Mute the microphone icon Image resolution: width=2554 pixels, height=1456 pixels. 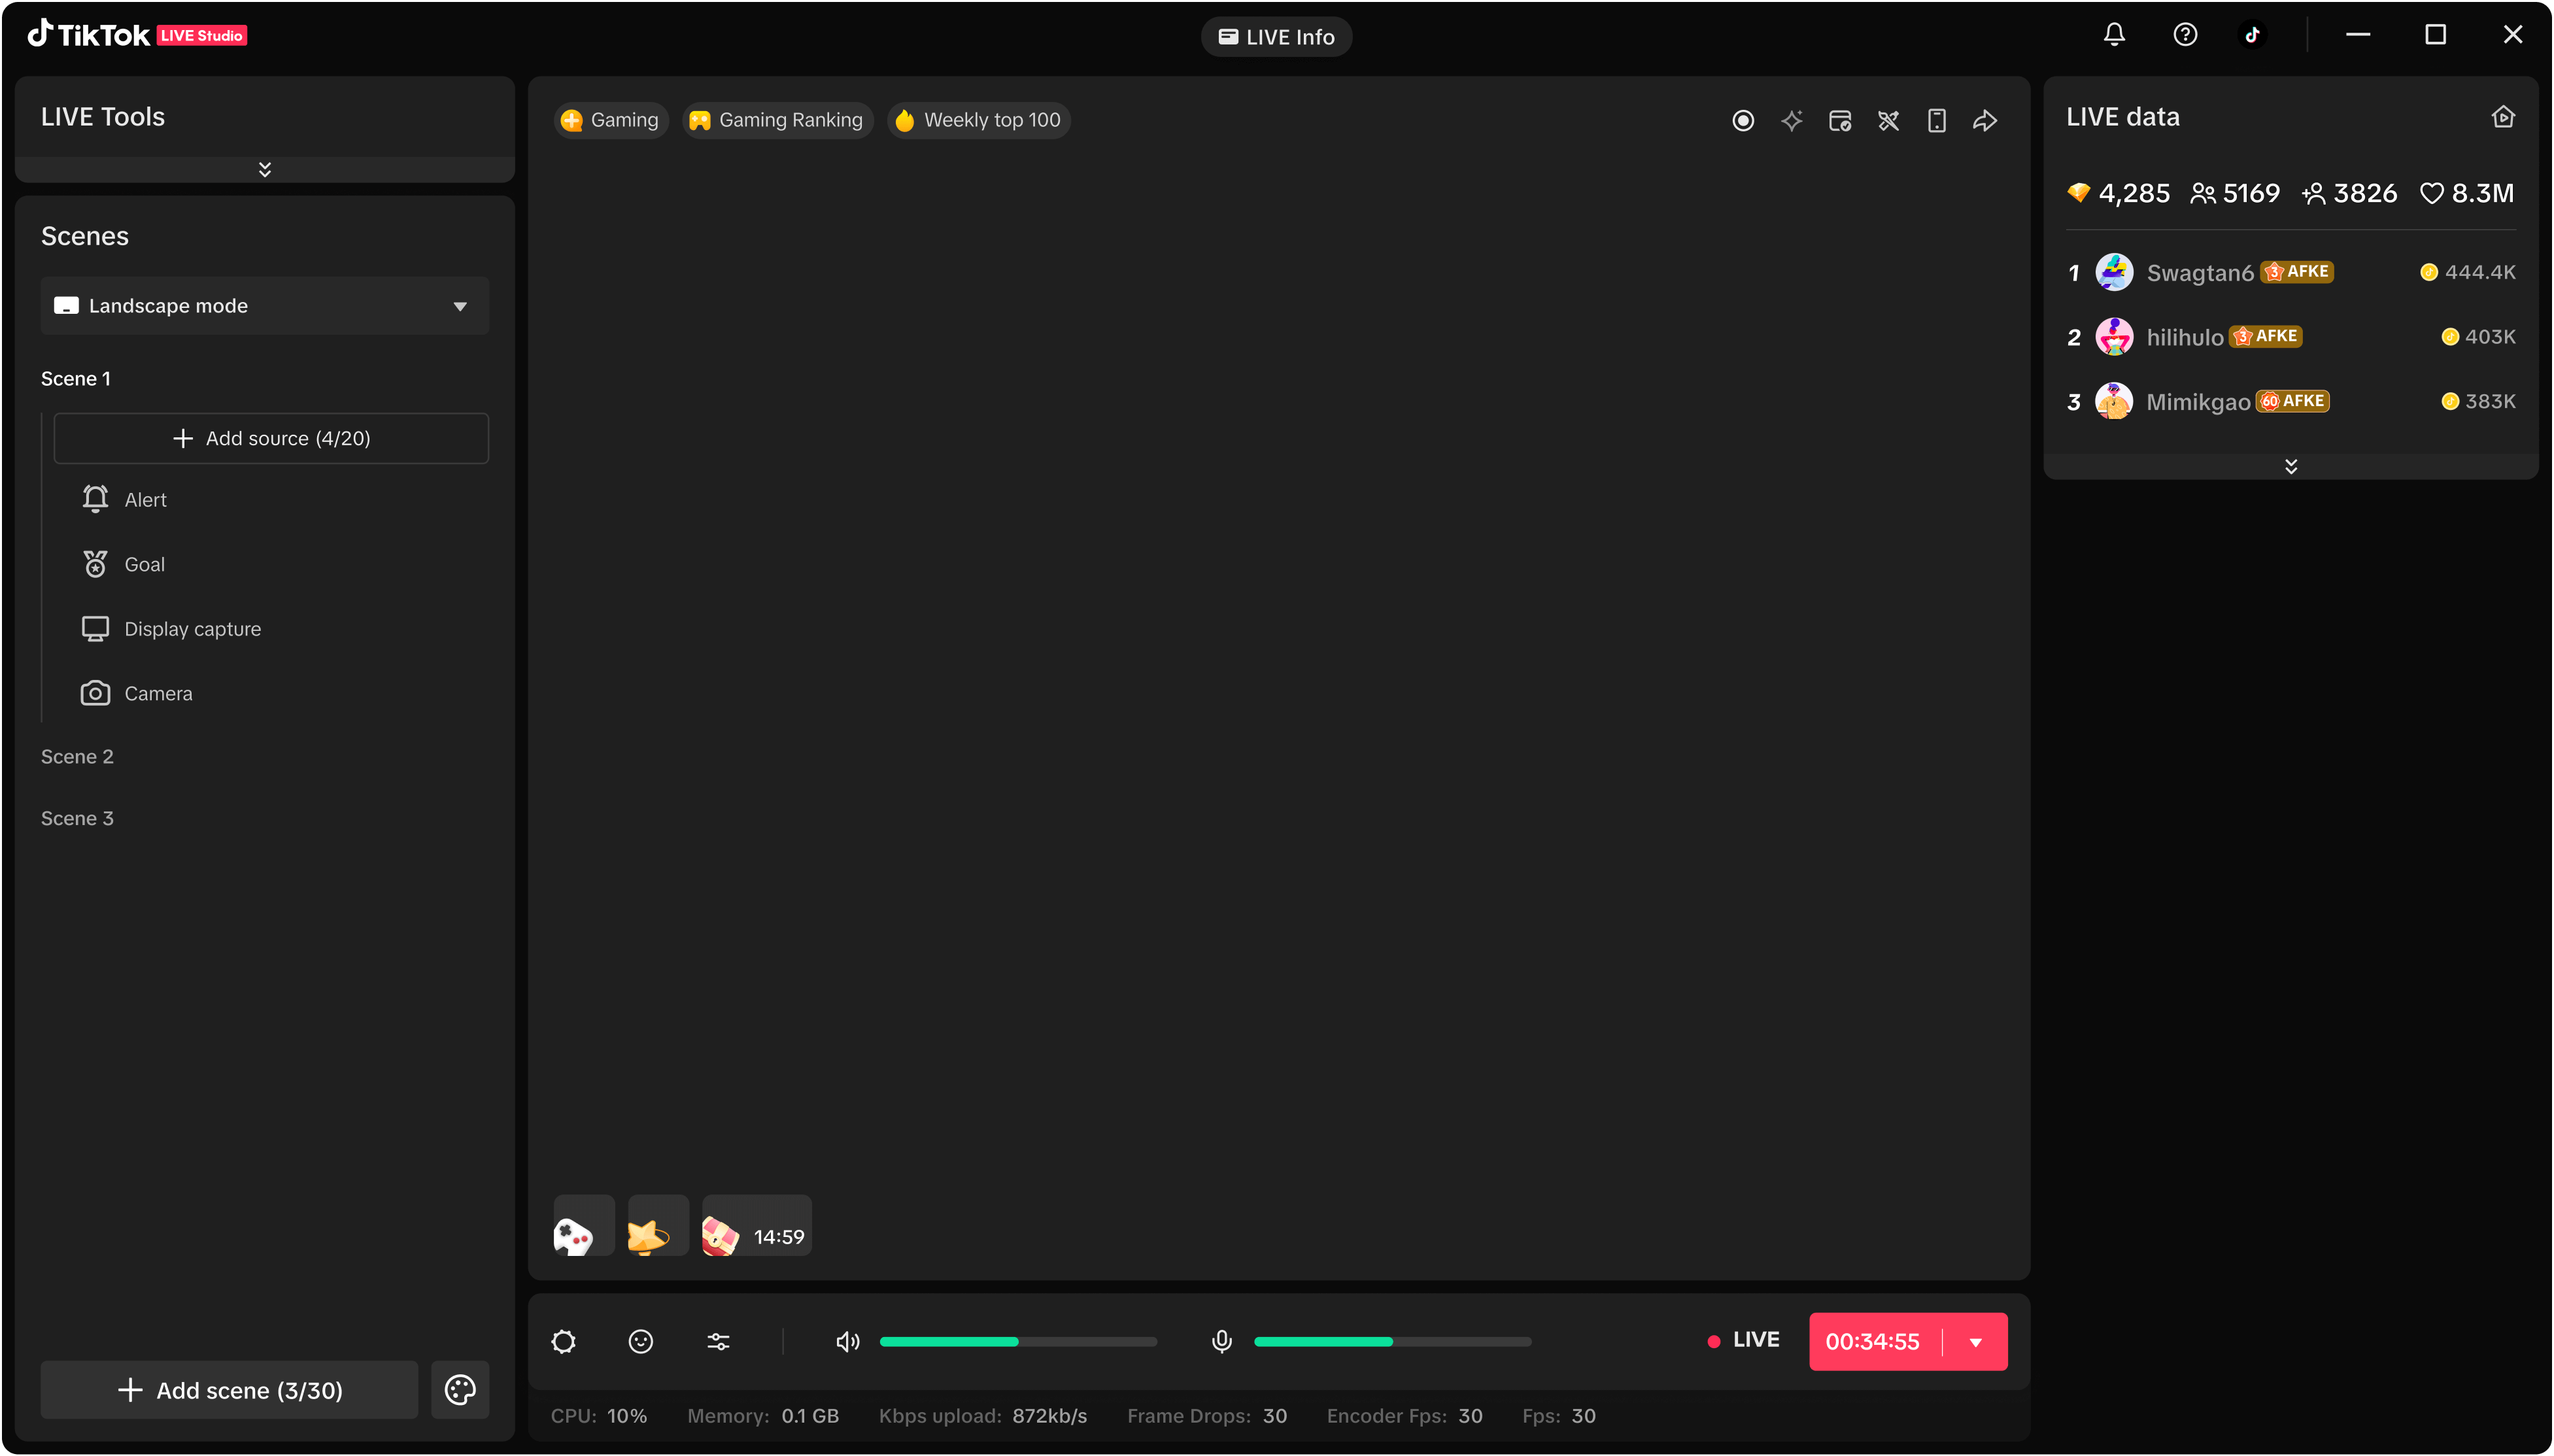pyautogui.click(x=1221, y=1341)
